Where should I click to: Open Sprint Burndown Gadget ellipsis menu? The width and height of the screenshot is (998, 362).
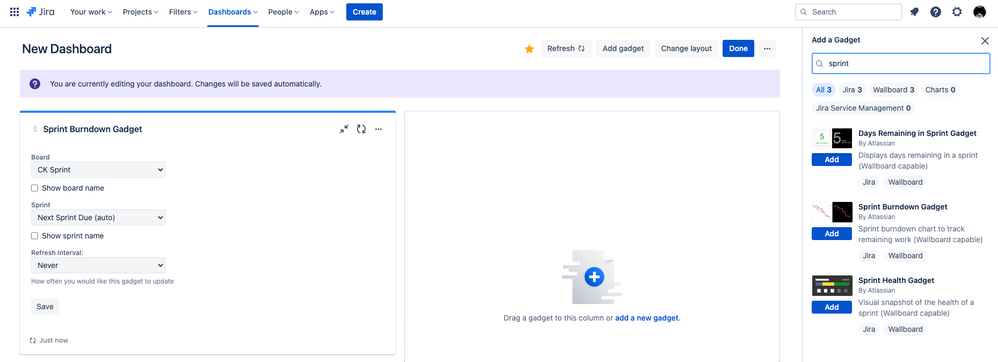point(378,129)
